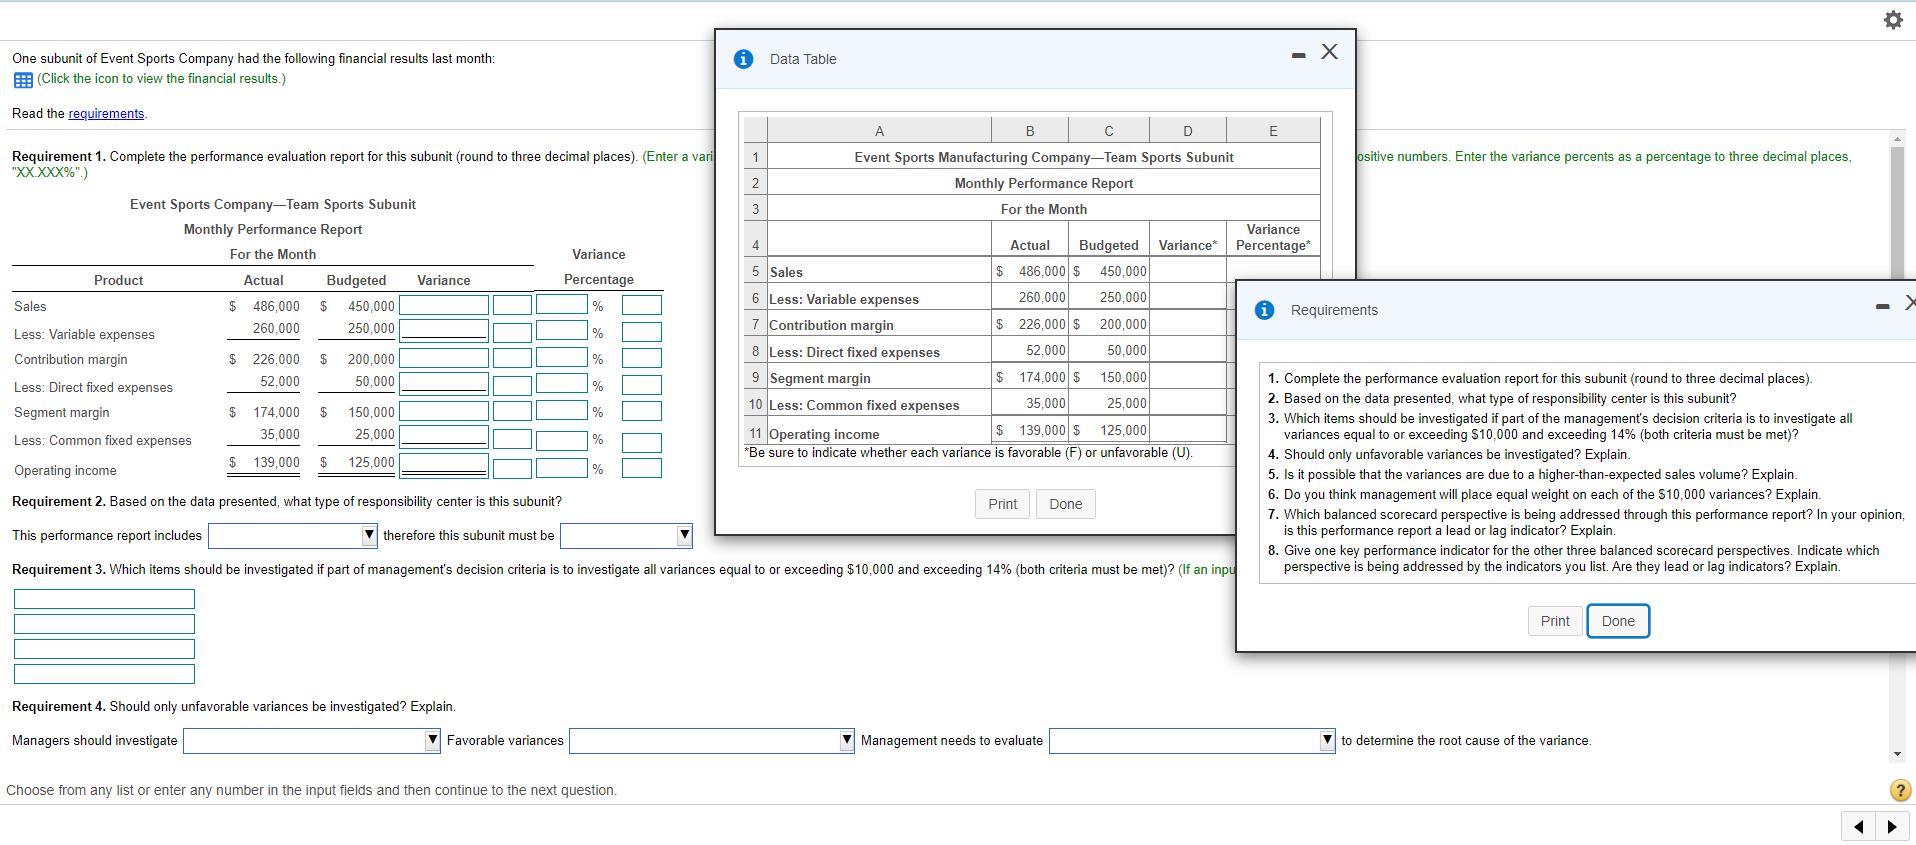Close the Data Table dialog
The width and height of the screenshot is (1916, 845).
[1329, 52]
